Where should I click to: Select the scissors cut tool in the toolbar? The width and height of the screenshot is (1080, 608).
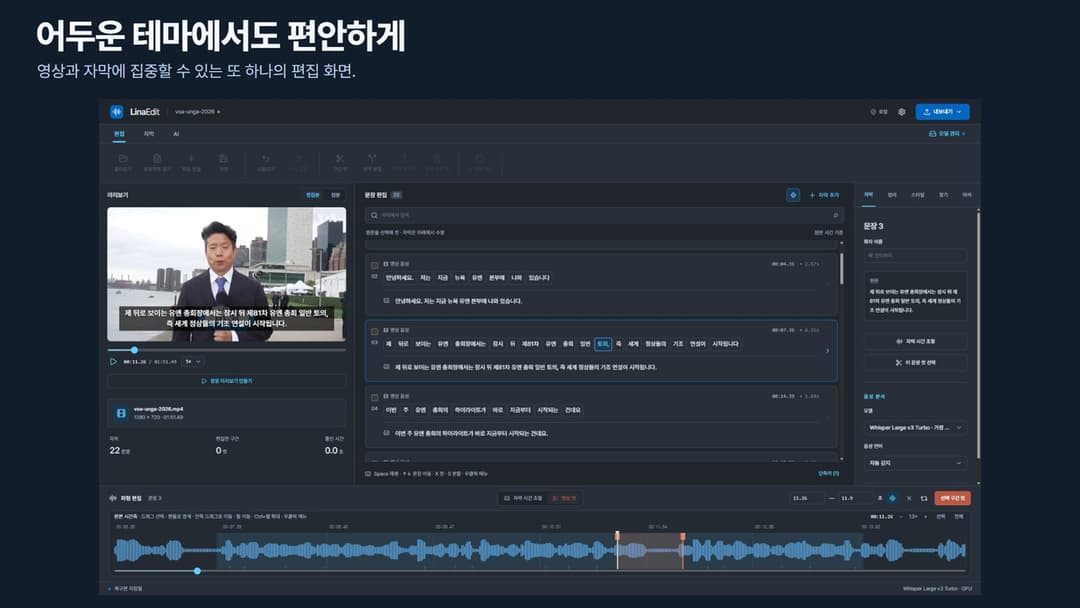tap(340, 159)
